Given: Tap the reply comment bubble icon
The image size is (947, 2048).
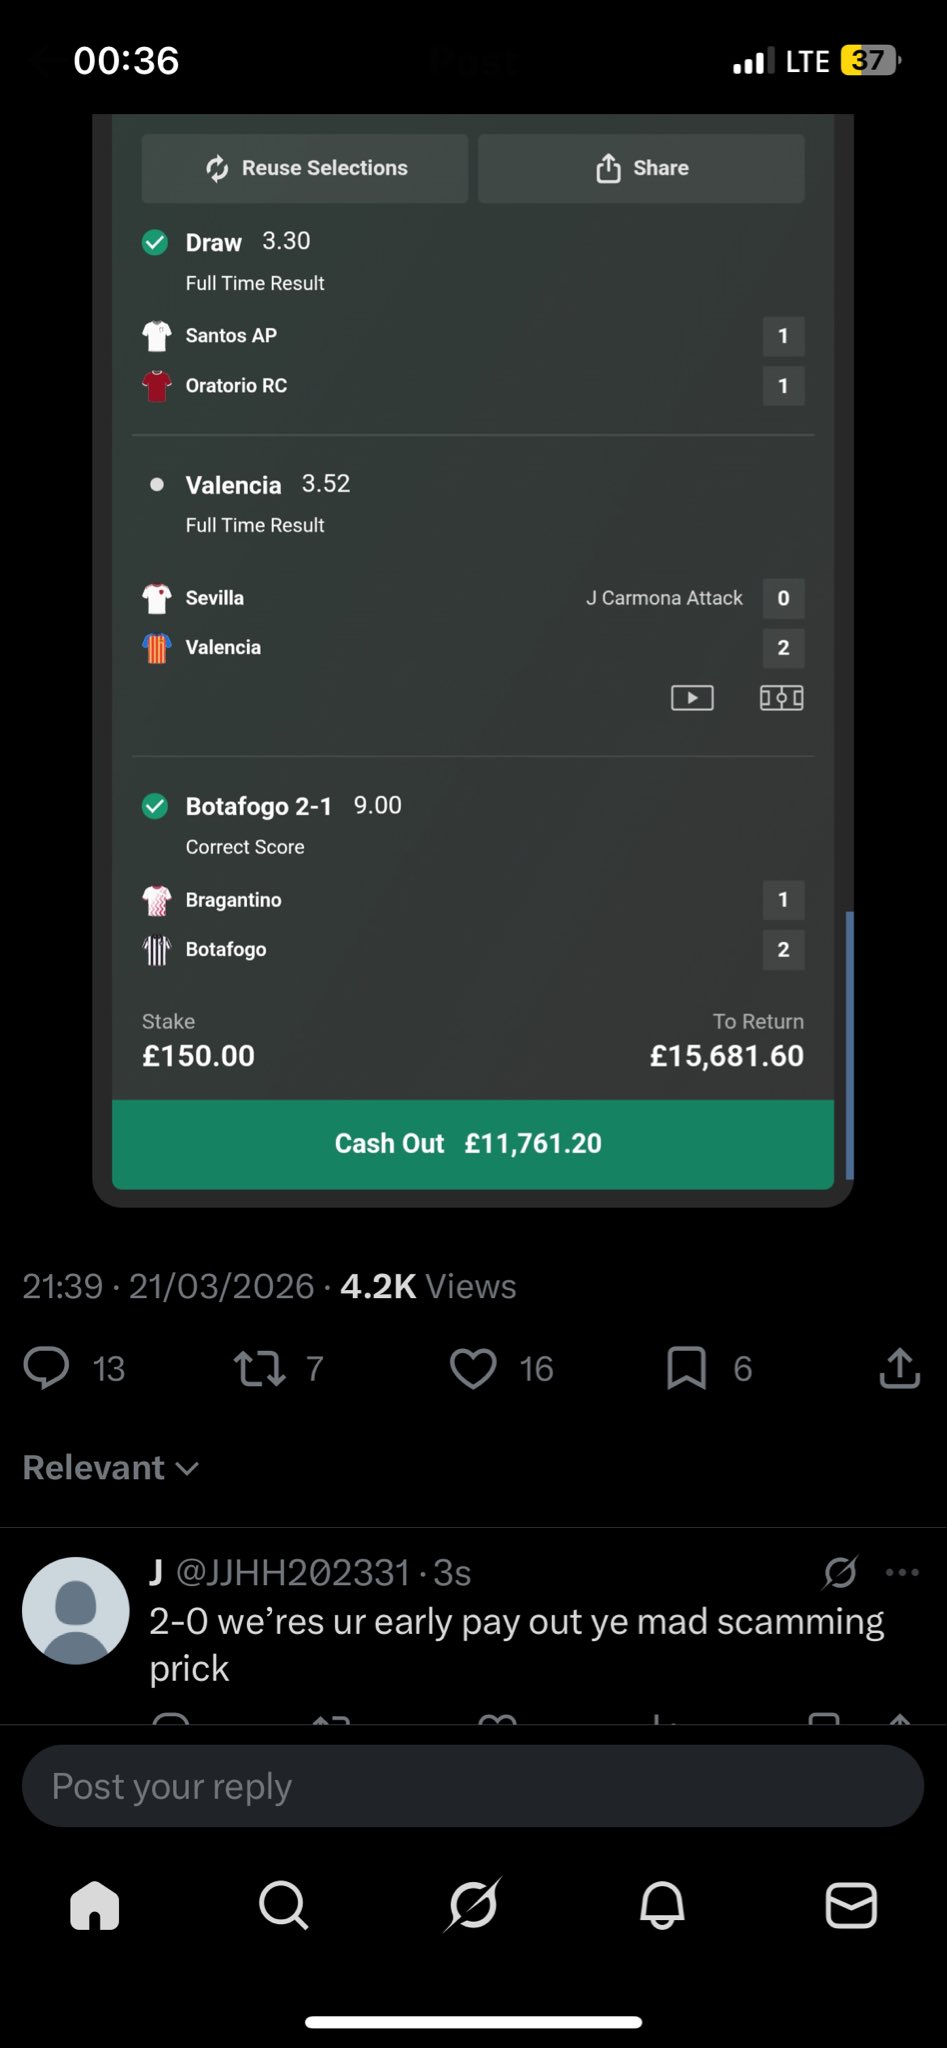Looking at the screenshot, I should pos(46,1368).
